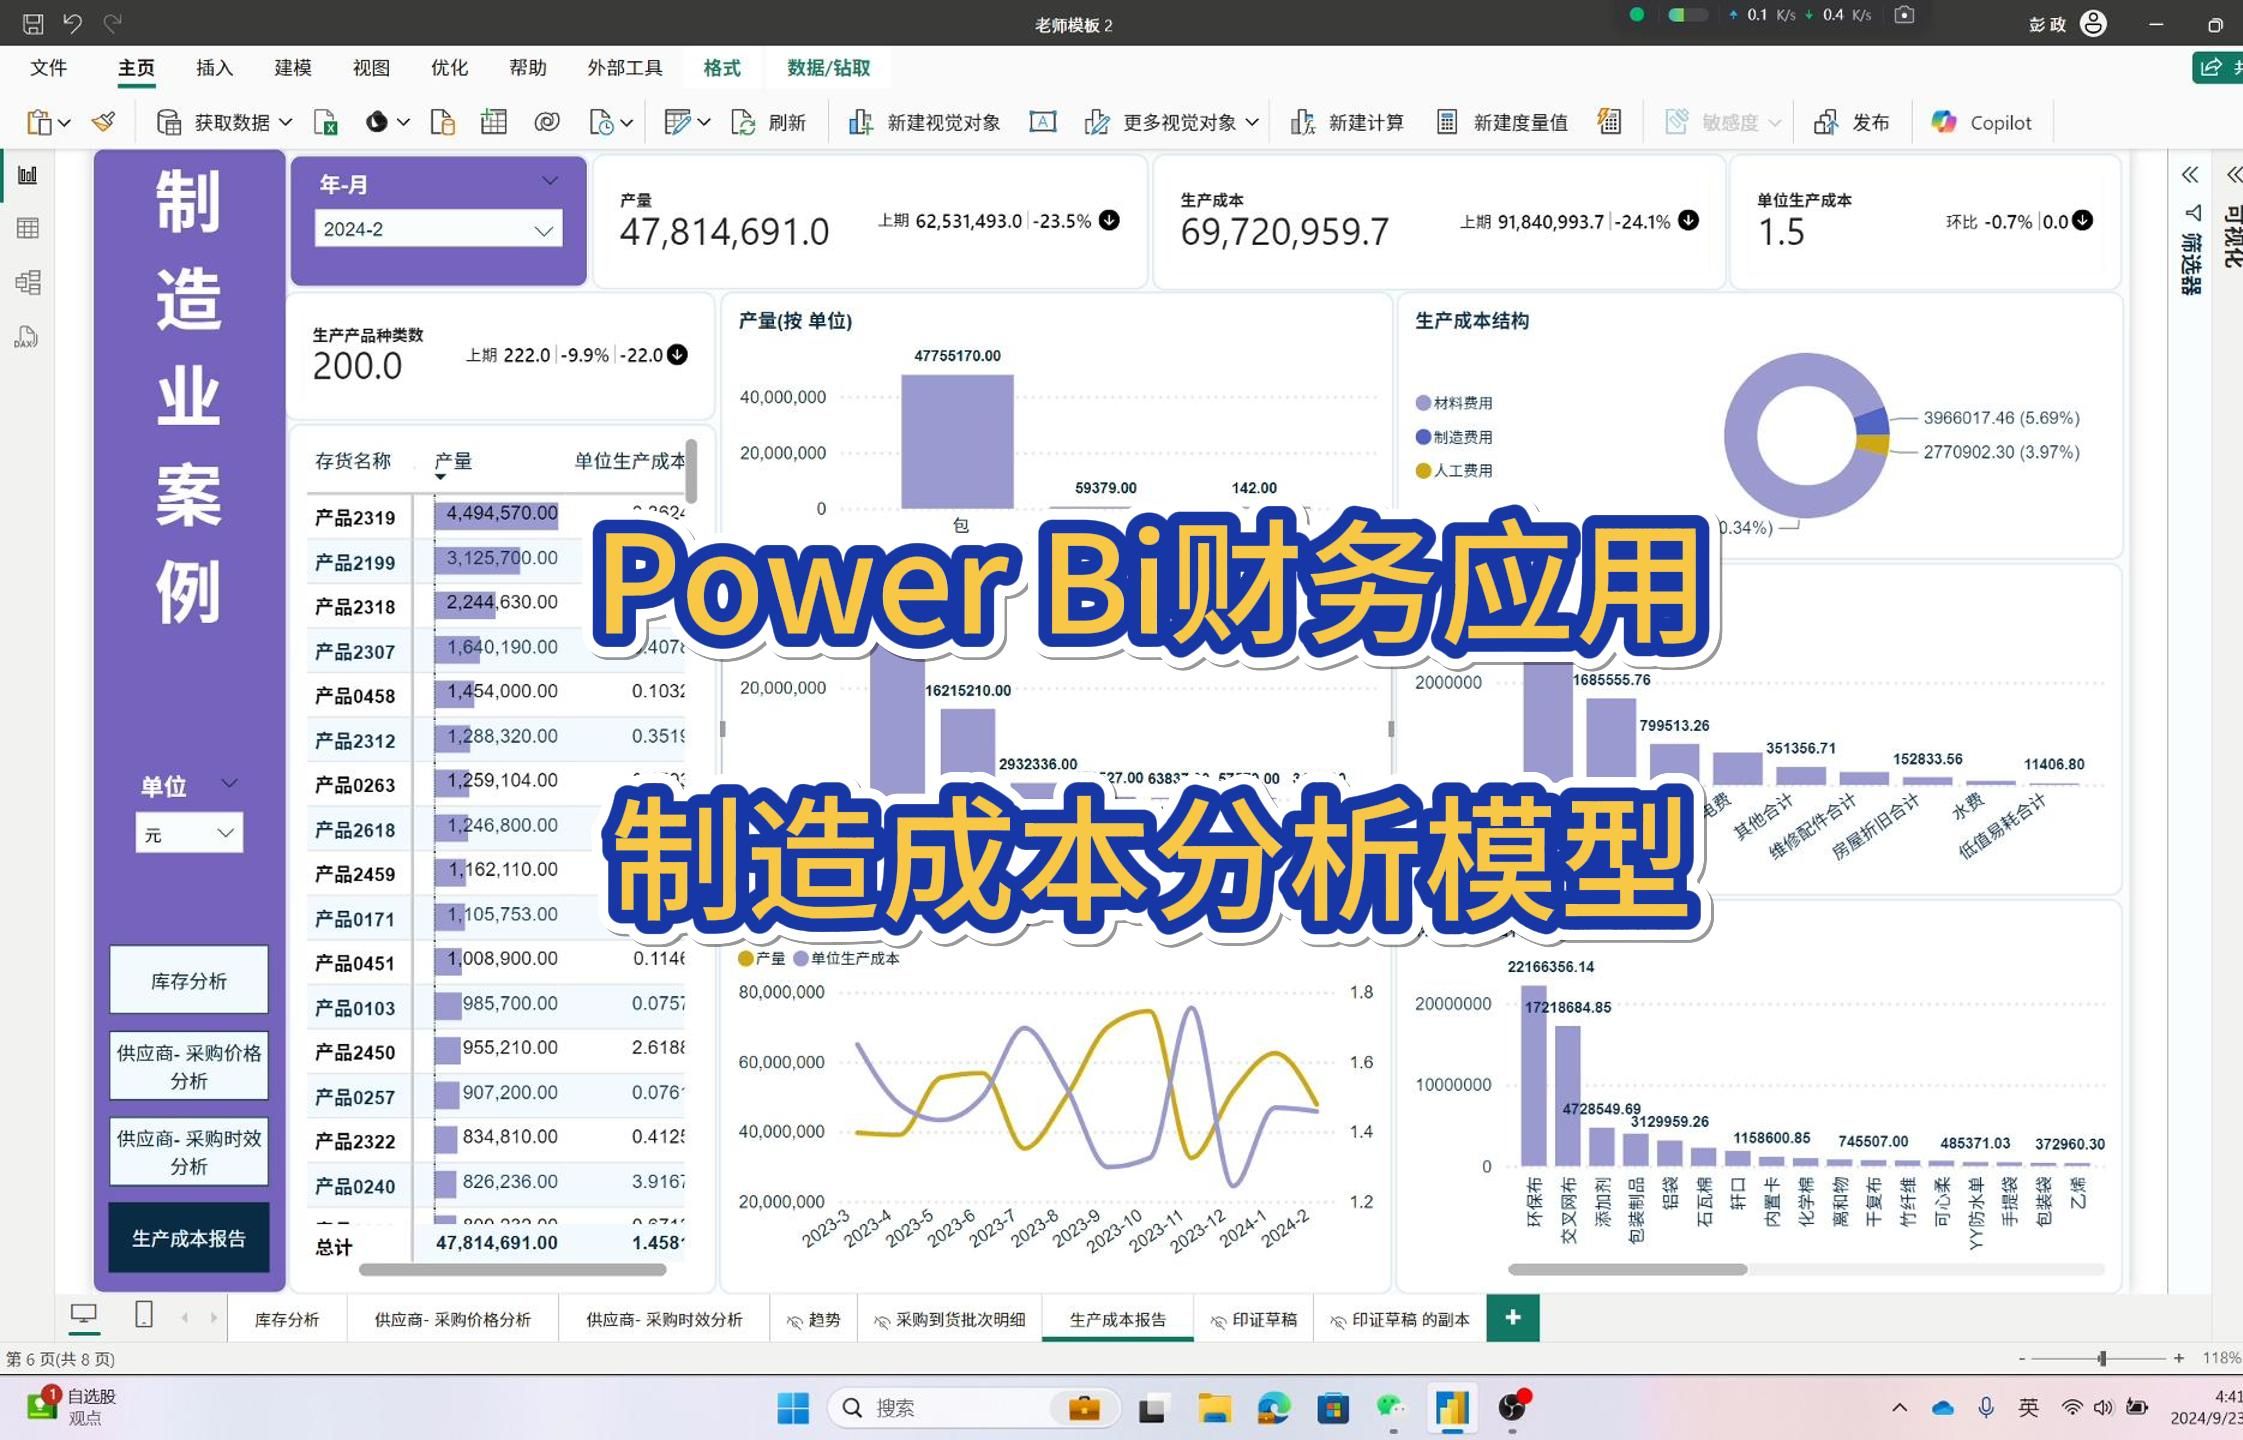Click the Transform data icon
2243x1440 pixels.
pyautogui.click(x=677, y=122)
